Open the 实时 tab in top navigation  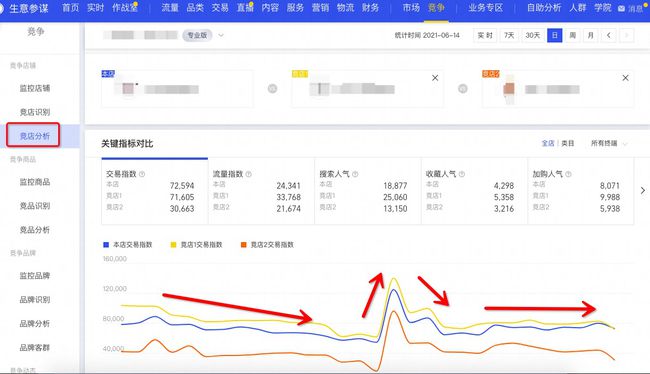point(95,8)
